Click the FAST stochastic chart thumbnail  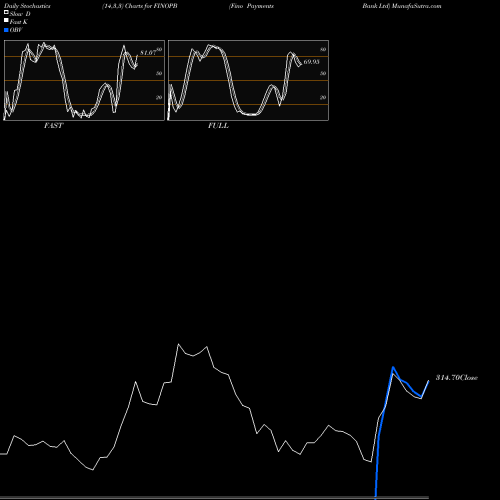[84, 80]
